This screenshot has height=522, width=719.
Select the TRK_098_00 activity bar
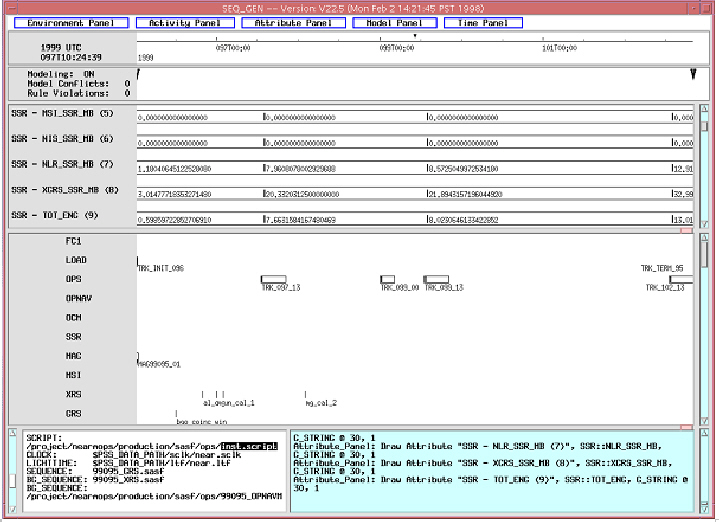pos(388,279)
